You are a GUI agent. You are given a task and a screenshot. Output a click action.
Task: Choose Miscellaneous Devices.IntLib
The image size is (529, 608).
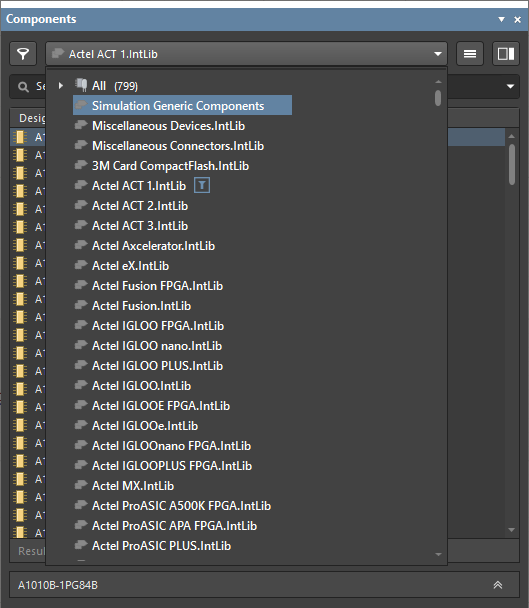point(168,126)
